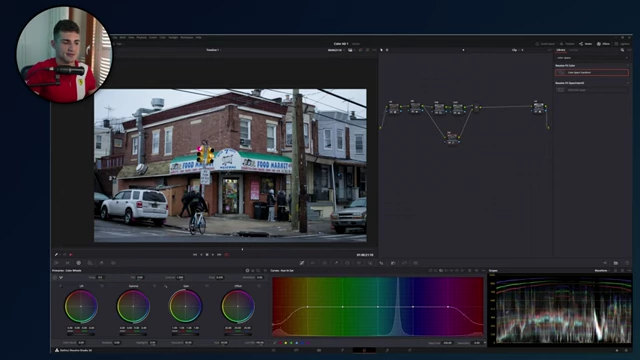Open the Workspace menu

point(187,38)
